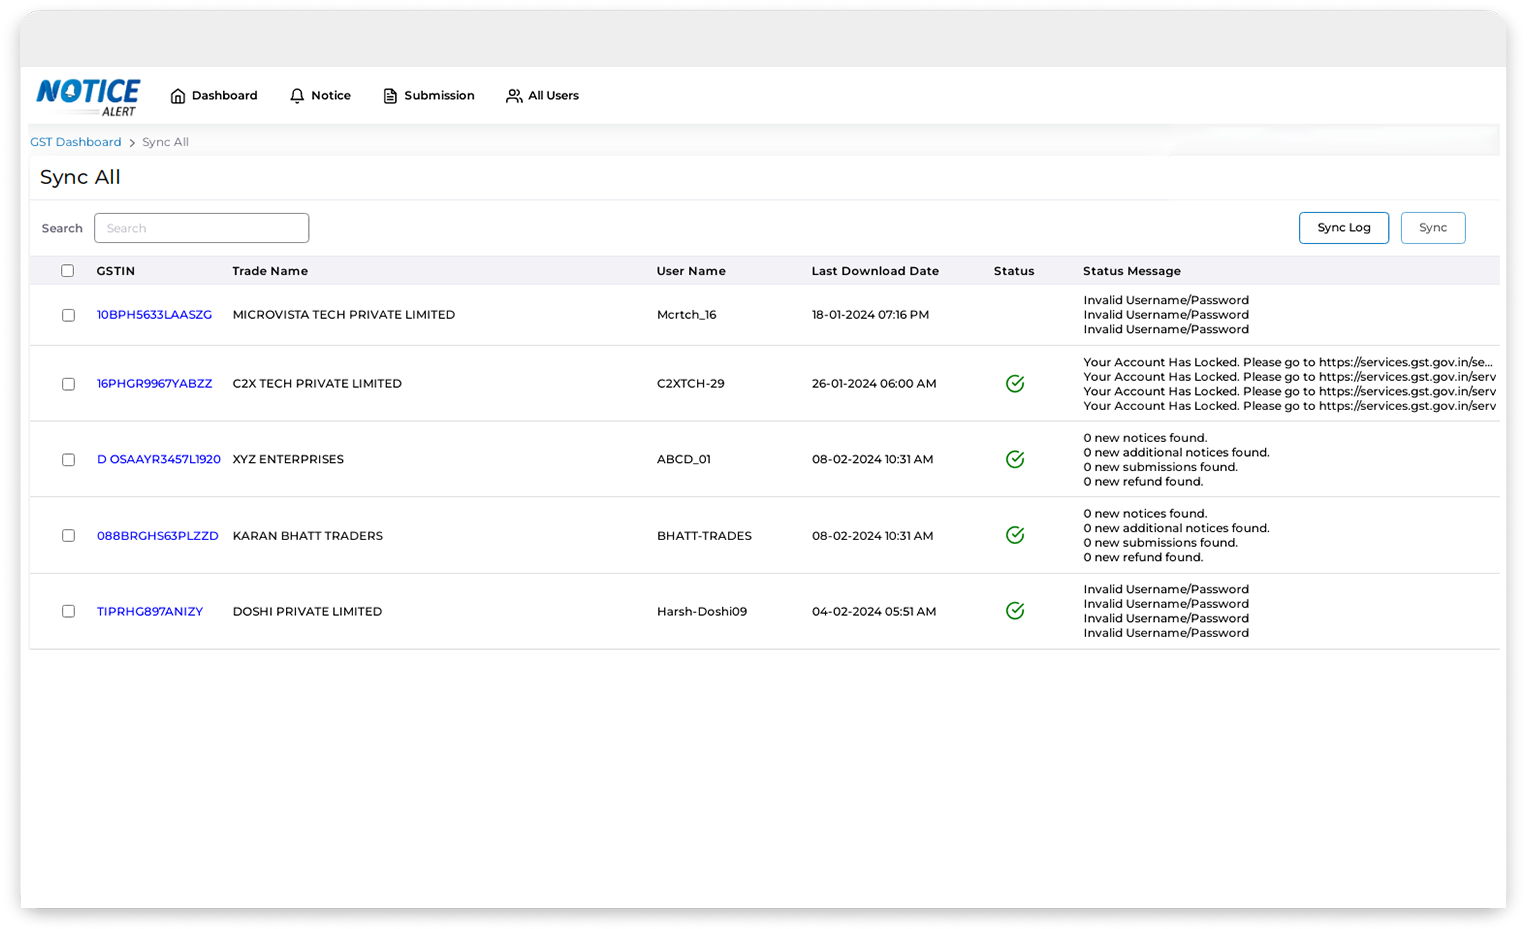This screenshot has width=1527, height=929.
Task: Click the Submission document icon
Action: [390, 96]
